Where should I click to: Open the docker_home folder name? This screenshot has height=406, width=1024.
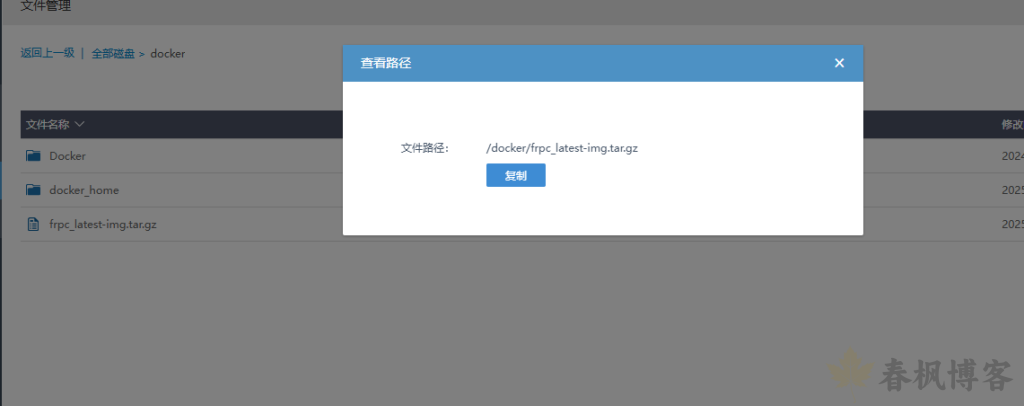(84, 190)
